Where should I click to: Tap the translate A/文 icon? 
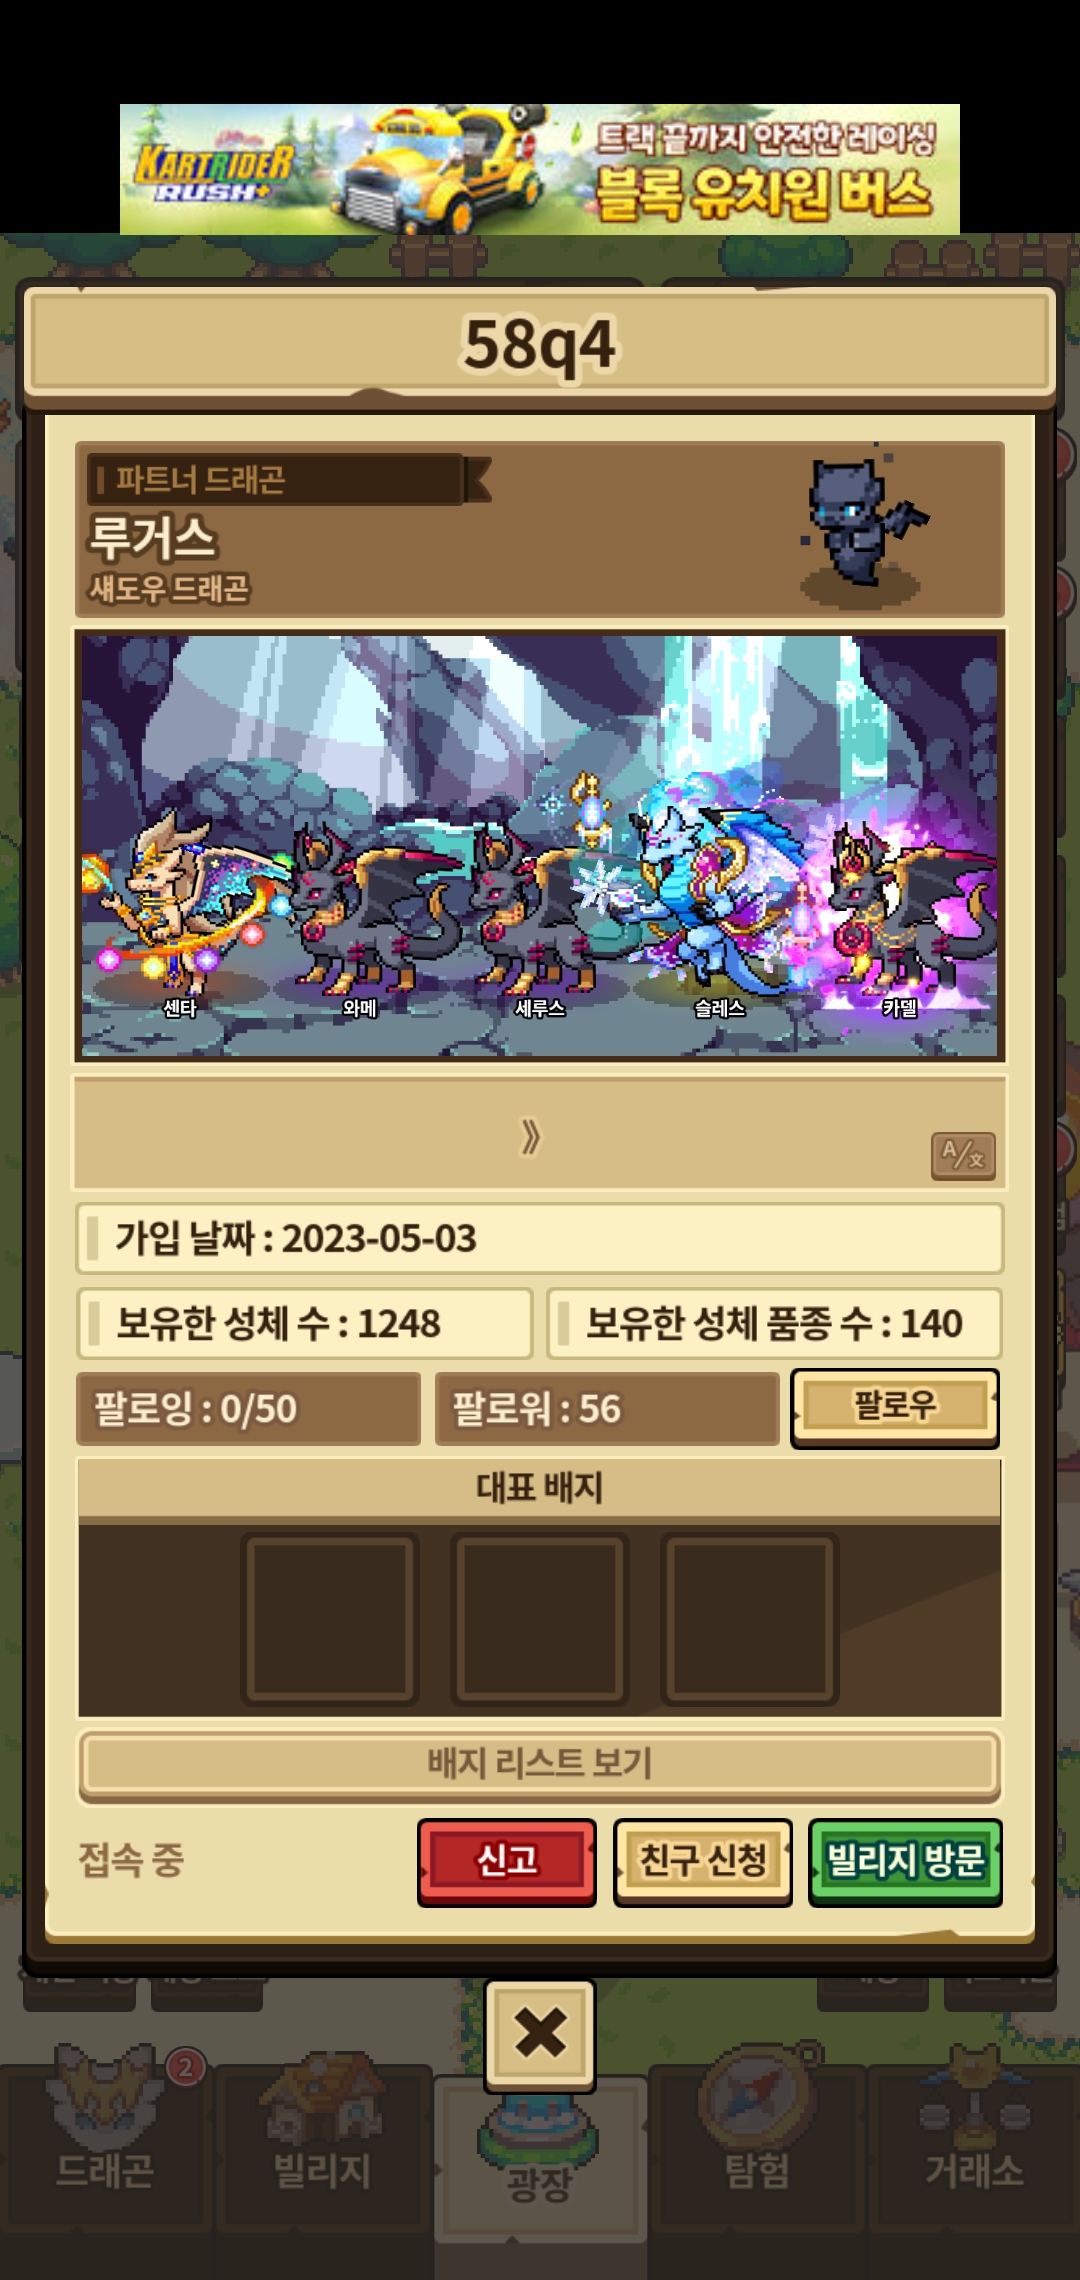pos(963,1156)
